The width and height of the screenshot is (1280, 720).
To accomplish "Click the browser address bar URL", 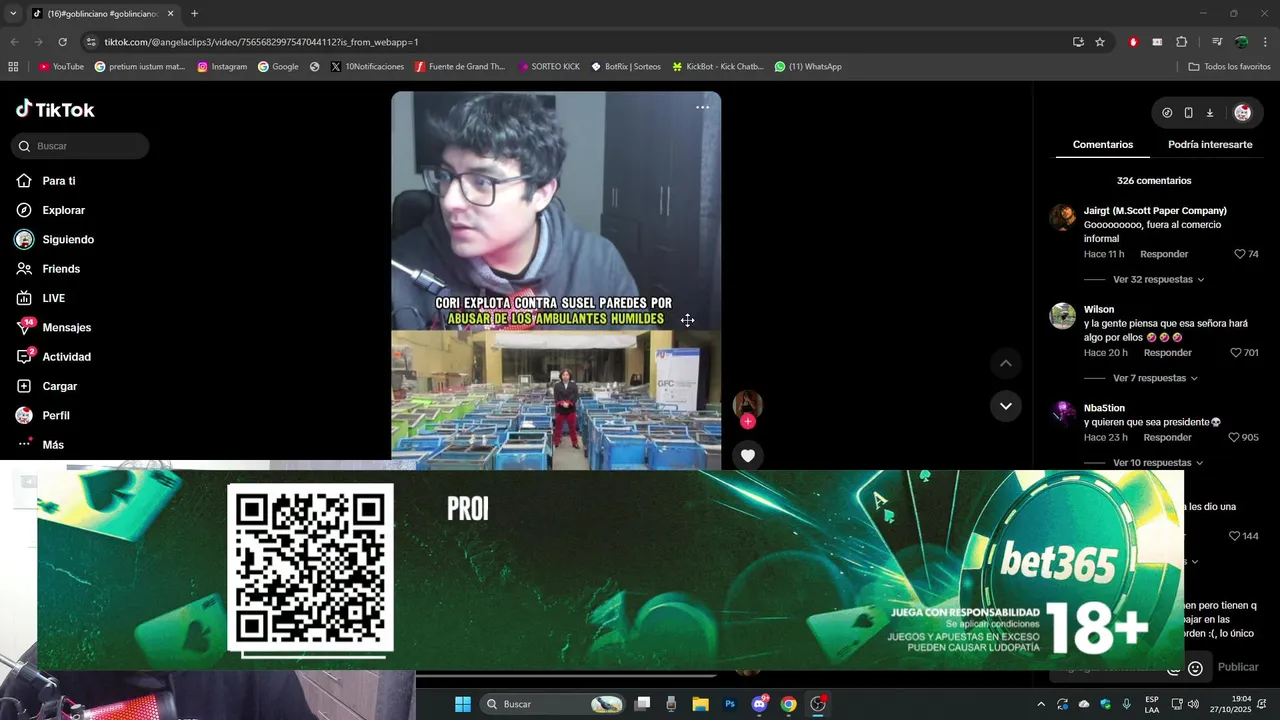I will coord(261,42).
